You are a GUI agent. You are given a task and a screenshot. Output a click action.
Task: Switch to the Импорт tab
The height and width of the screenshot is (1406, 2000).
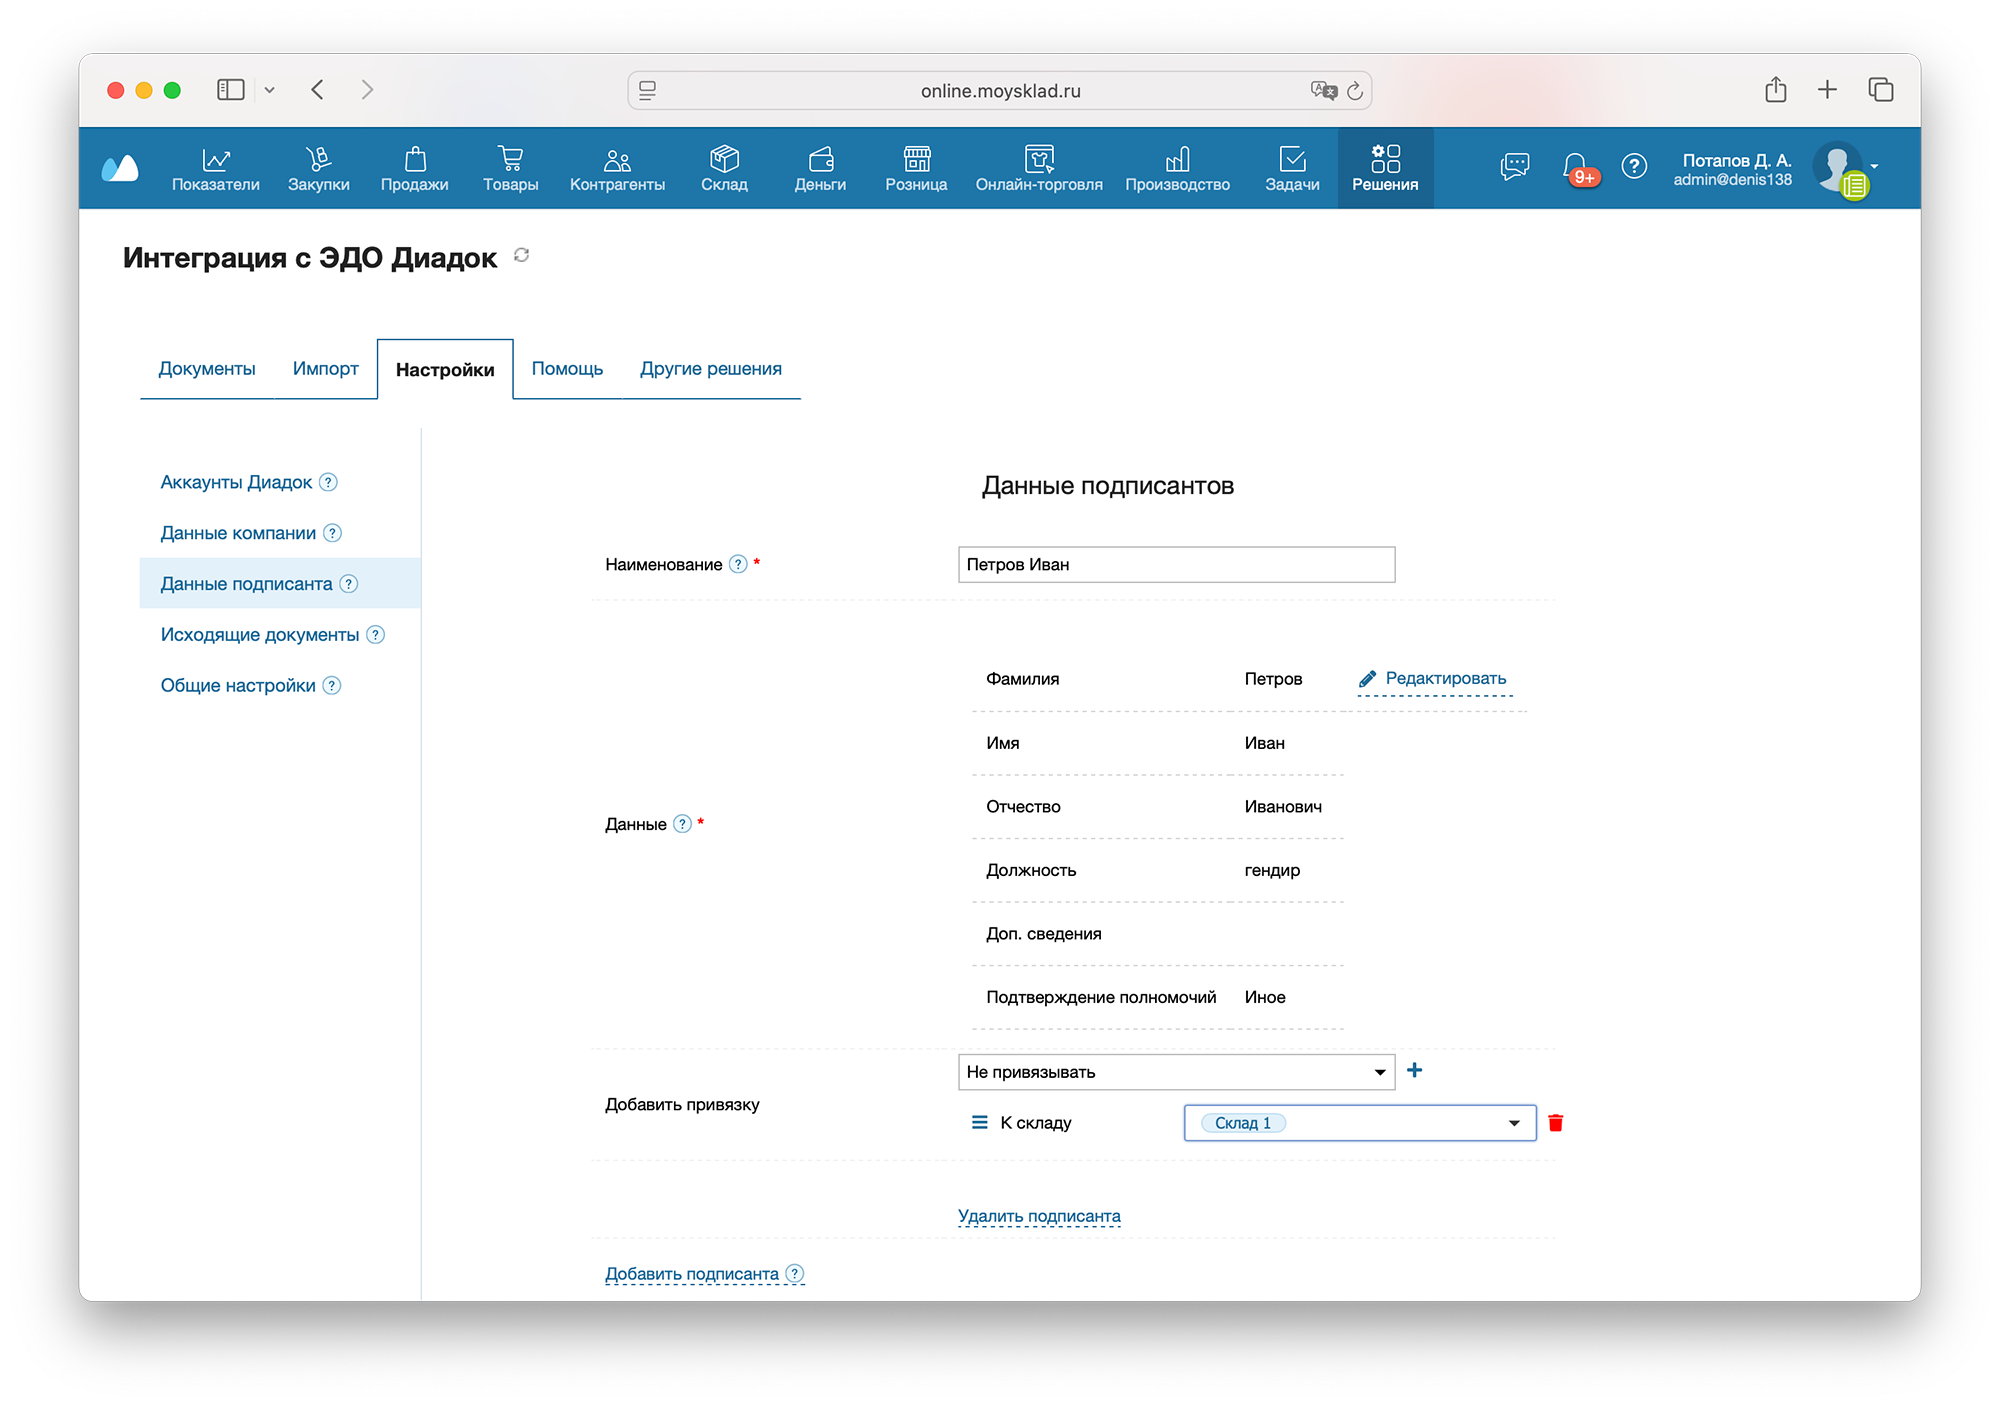(x=325, y=369)
